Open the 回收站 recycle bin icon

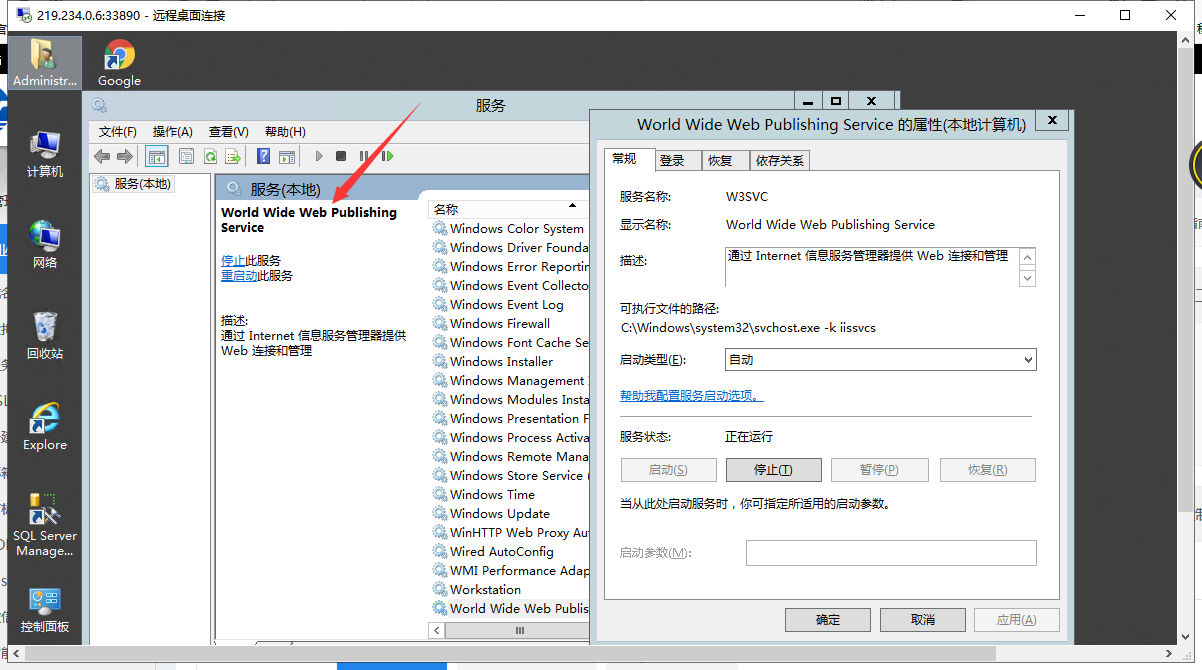click(x=45, y=336)
